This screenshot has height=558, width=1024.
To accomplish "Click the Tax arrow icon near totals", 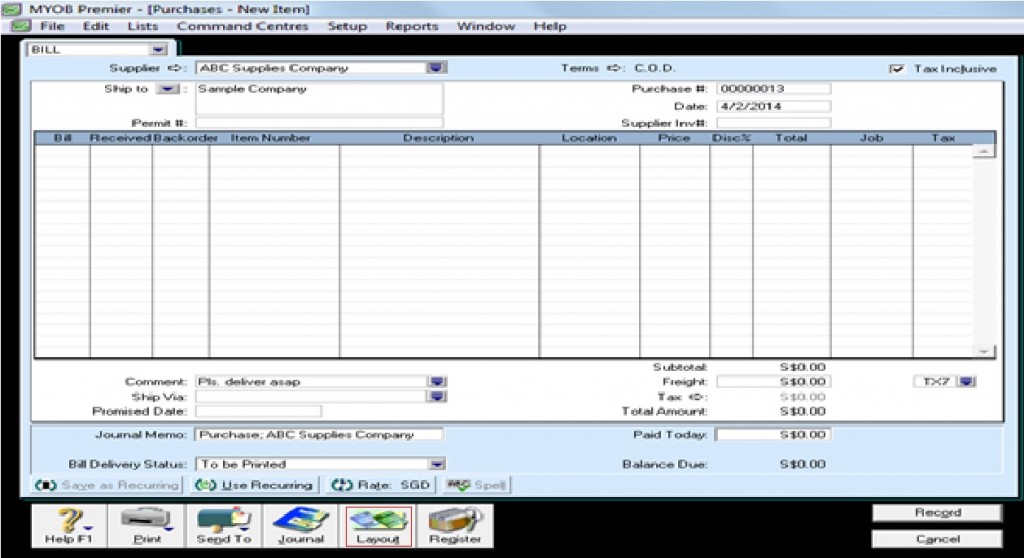I will click(697, 397).
